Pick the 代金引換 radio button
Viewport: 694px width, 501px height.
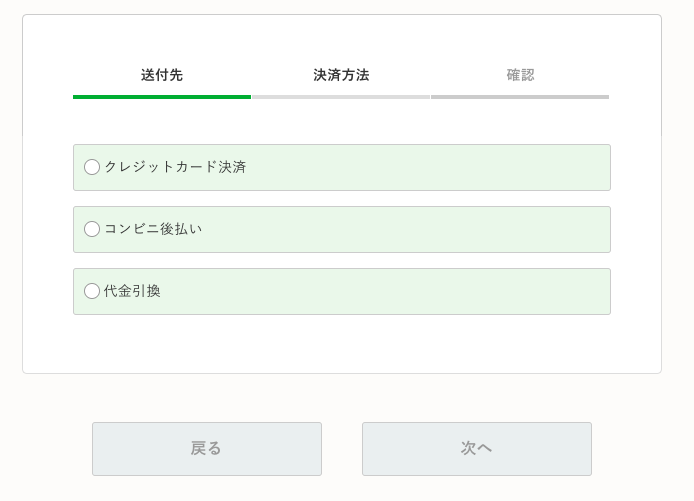click(x=92, y=291)
